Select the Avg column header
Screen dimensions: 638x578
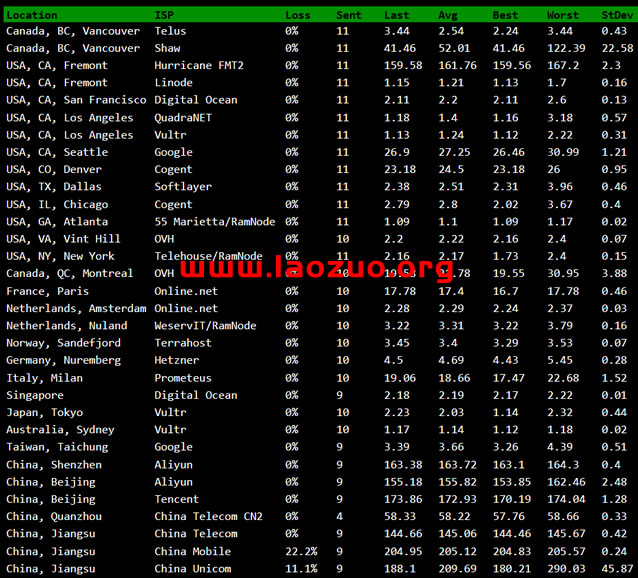coord(448,15)
